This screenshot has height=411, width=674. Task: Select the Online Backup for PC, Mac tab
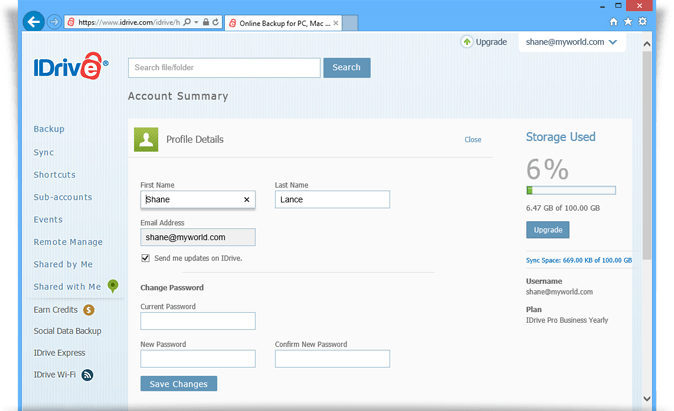283,23
